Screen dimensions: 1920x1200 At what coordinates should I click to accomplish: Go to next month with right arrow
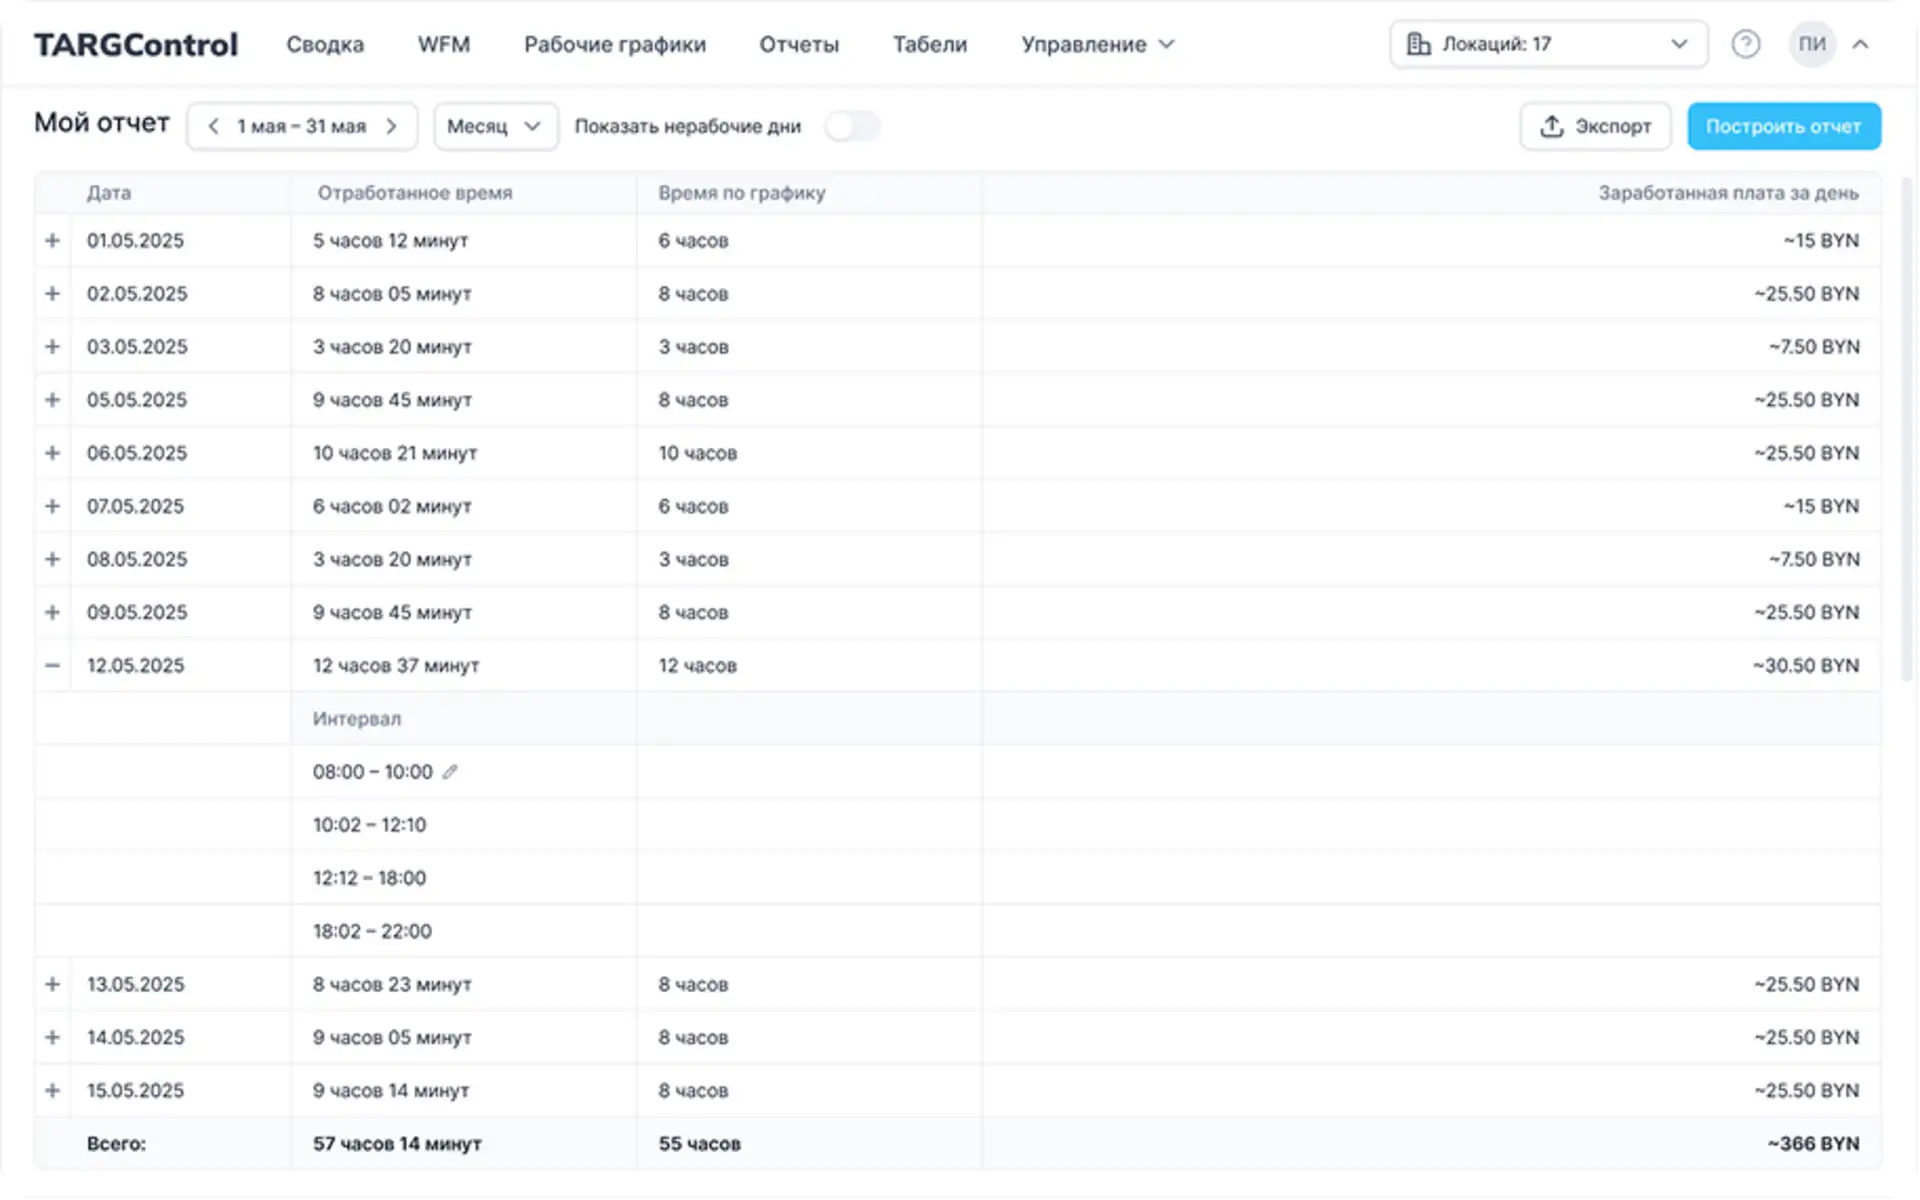[x=392, y=126]
